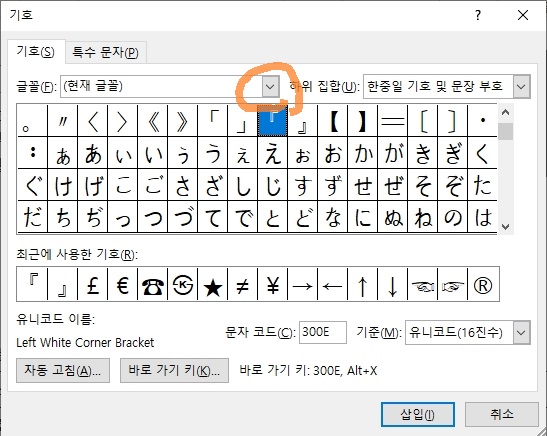Select the ideographic full stop 。 symbol

point(32,121)
